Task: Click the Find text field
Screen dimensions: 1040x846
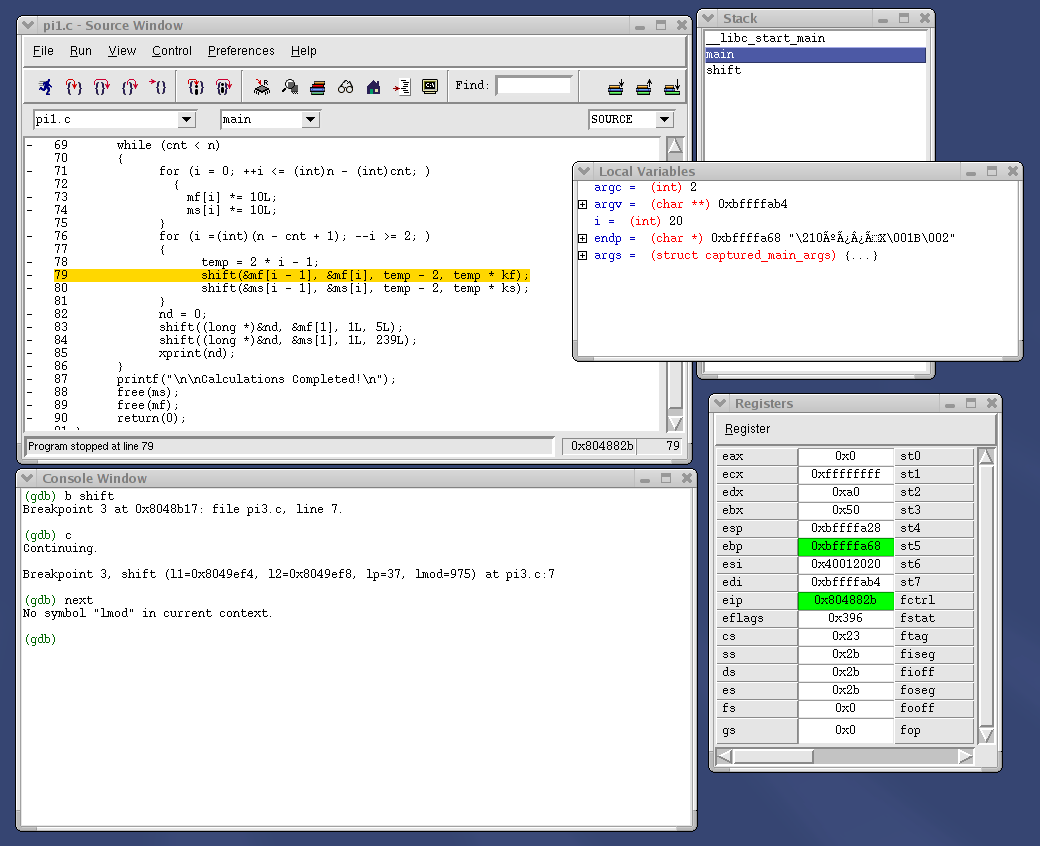Action: 533,86
